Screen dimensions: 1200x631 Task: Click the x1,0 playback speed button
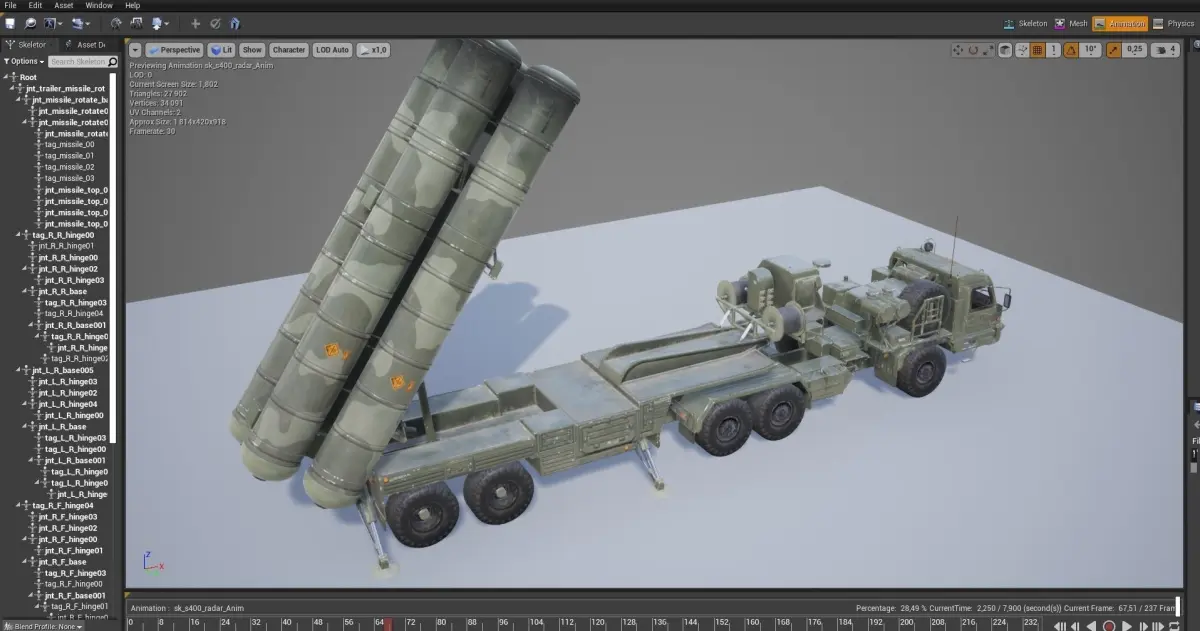374,50
